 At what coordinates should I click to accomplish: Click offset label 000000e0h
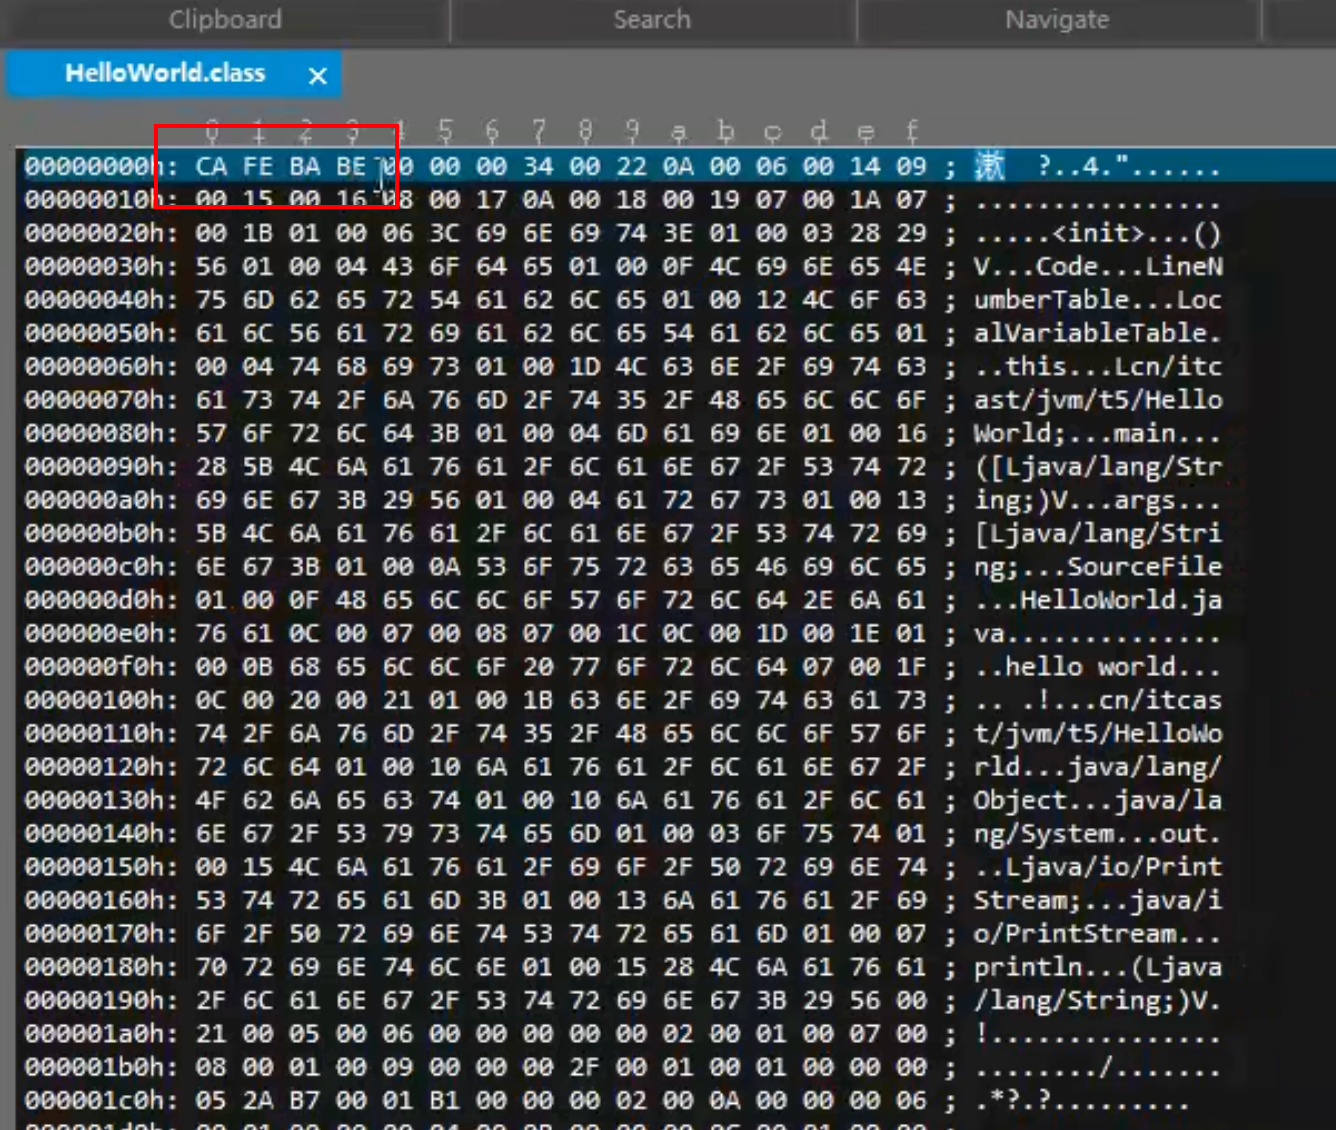pos(101,634)
